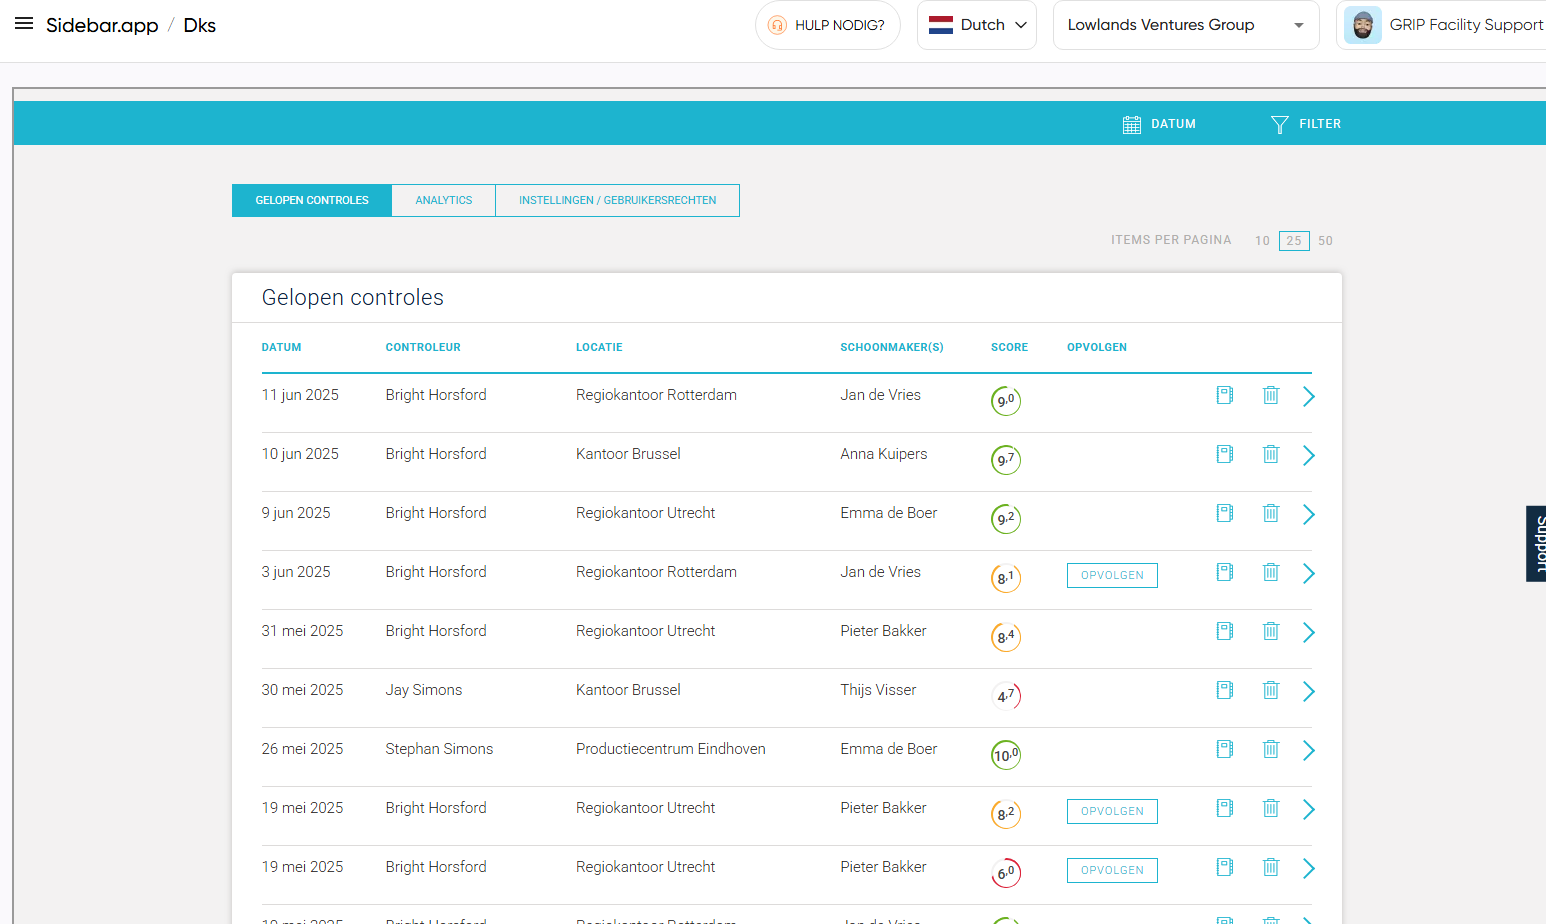
Task: Click the headset icon in HULP NODIG
Action: 777,25
